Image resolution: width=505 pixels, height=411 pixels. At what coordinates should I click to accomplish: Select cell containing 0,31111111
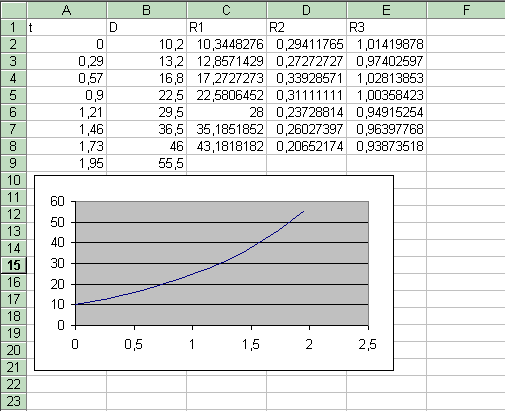click(x=307, y=95)
